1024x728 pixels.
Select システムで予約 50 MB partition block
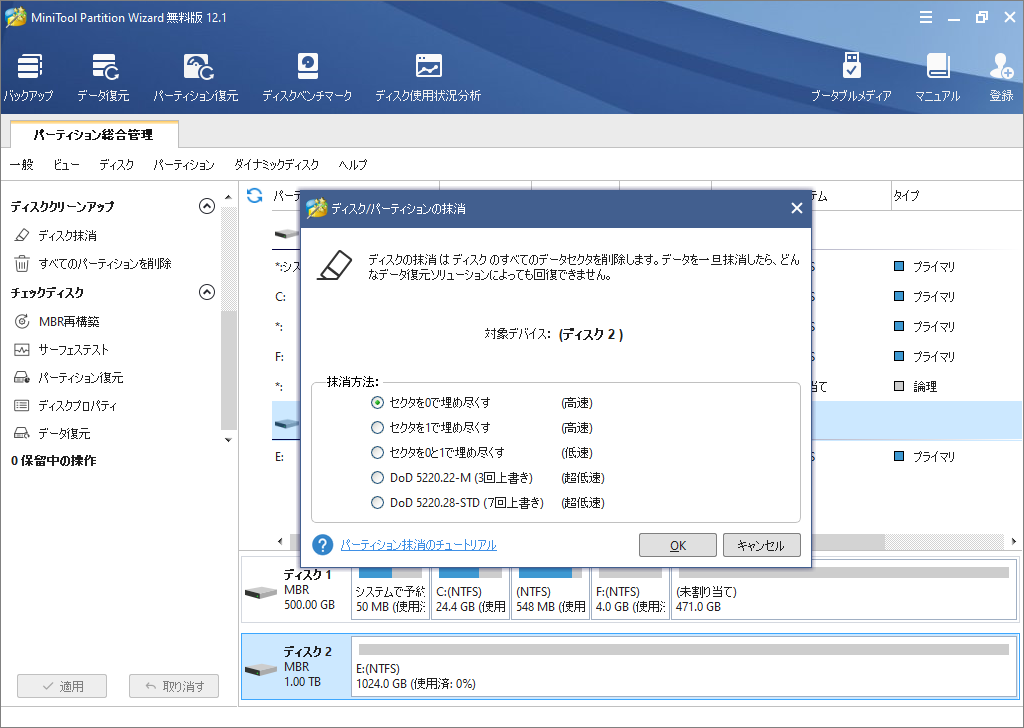391,592
